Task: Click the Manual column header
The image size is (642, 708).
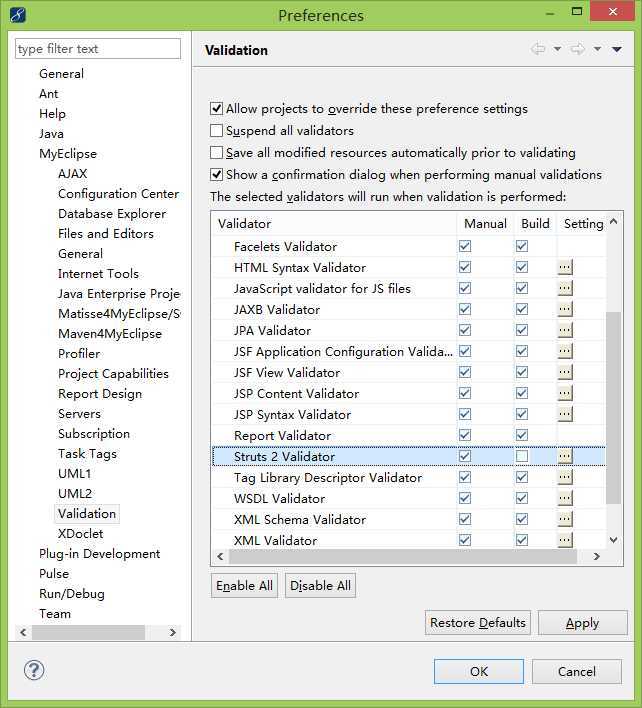Action: point(485,224)
